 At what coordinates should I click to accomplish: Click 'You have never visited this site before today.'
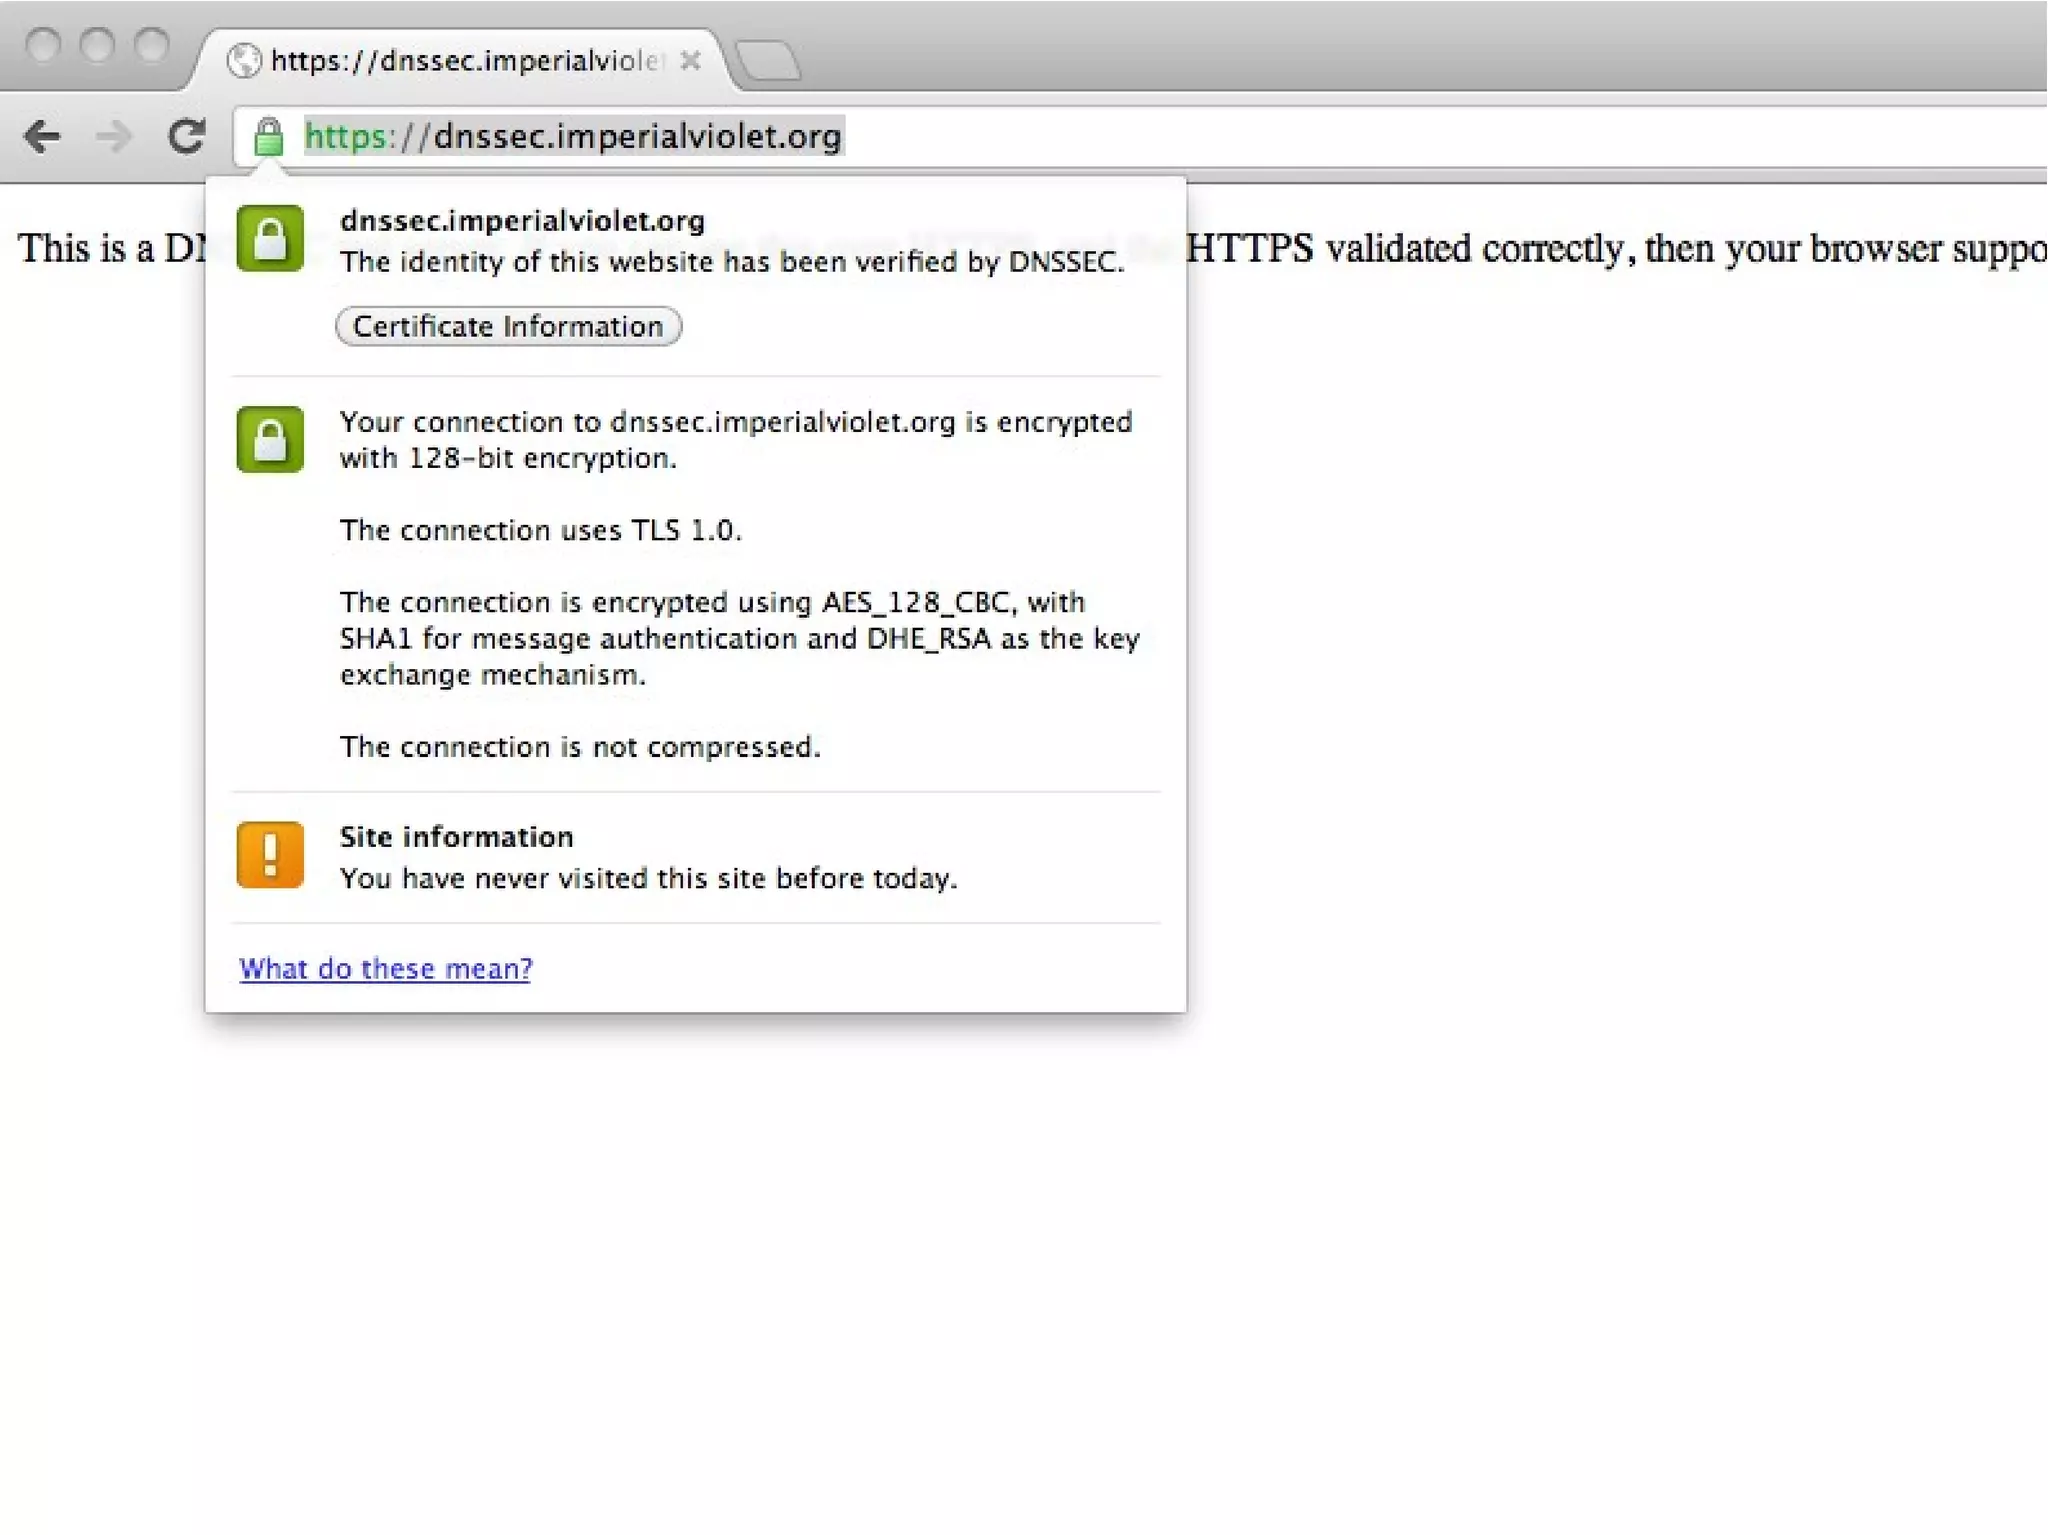649,878
